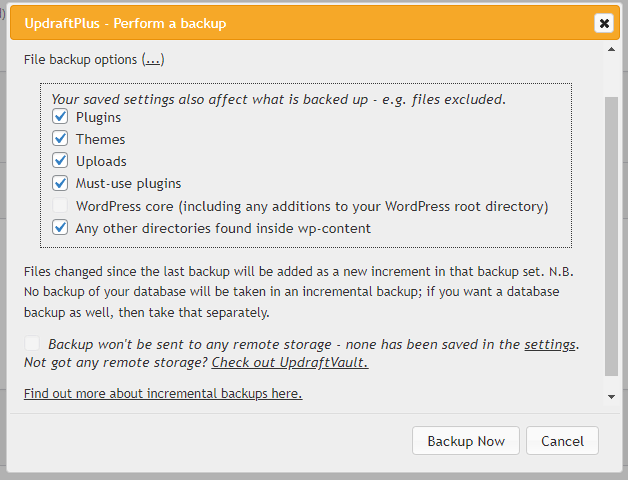The height and width of the screenshot is (480, 628).
Task: Toggle the Themes checkbox
Action: tap(60, 139)
